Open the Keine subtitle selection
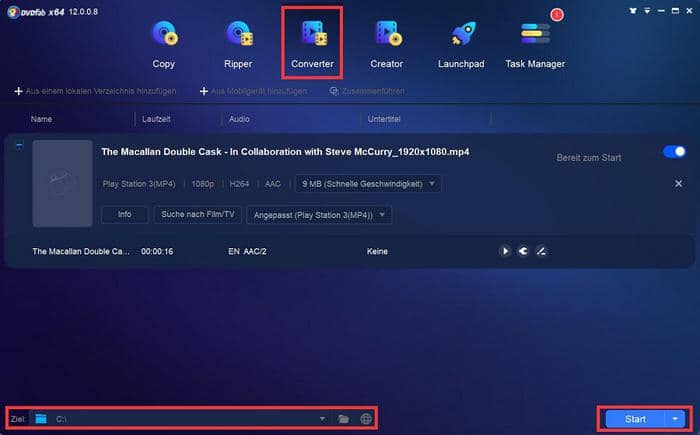700x435 pixels. pos(377,251)
